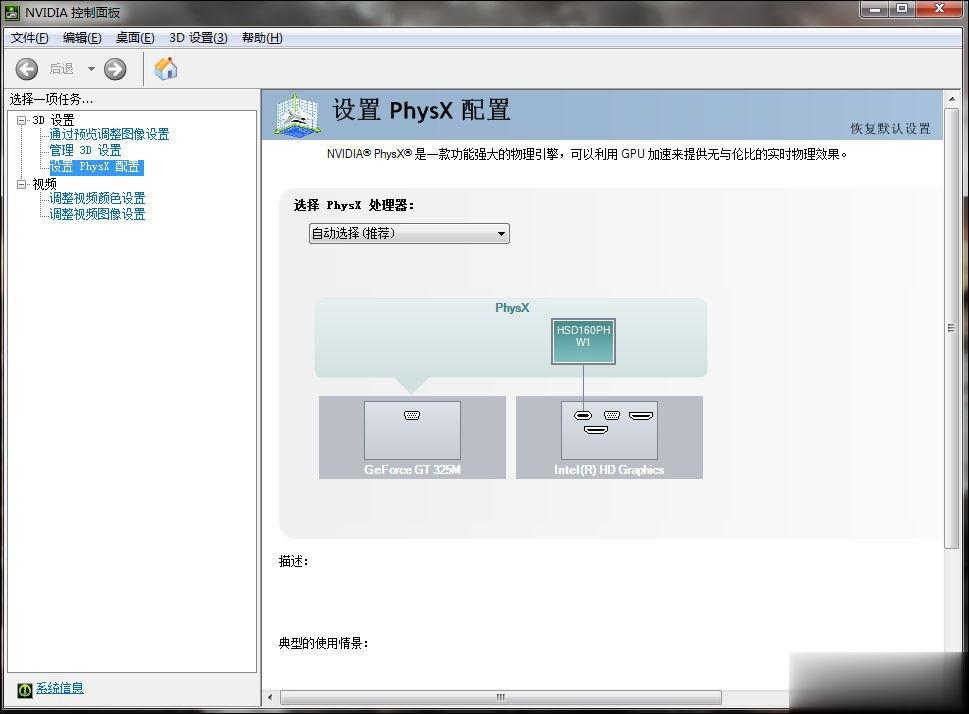Open the 帮助(H) menu
969x714 pixels.
(x=262, y=38)
